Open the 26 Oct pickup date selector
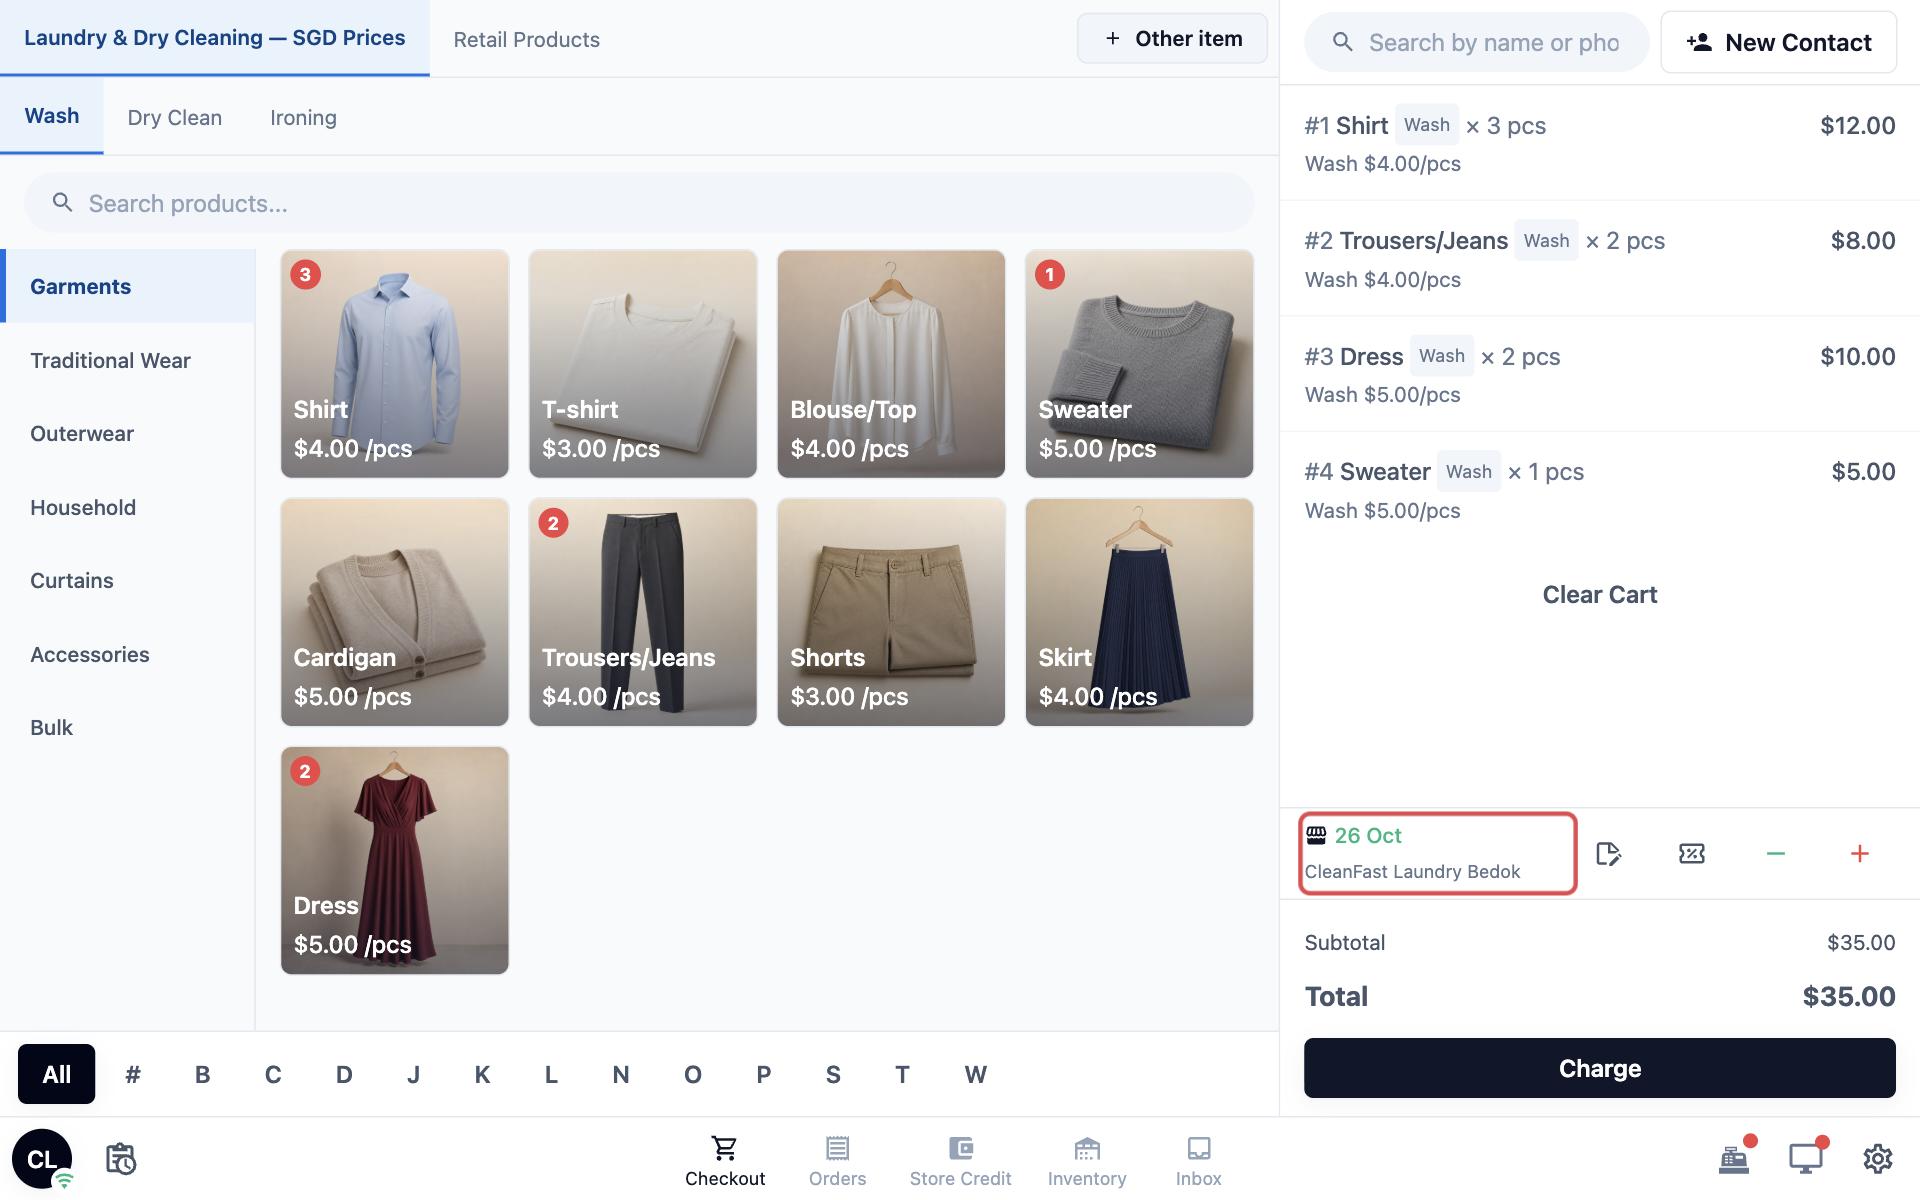Viewport: 1920px width, 1200px height. click(x=1438, y=853)
